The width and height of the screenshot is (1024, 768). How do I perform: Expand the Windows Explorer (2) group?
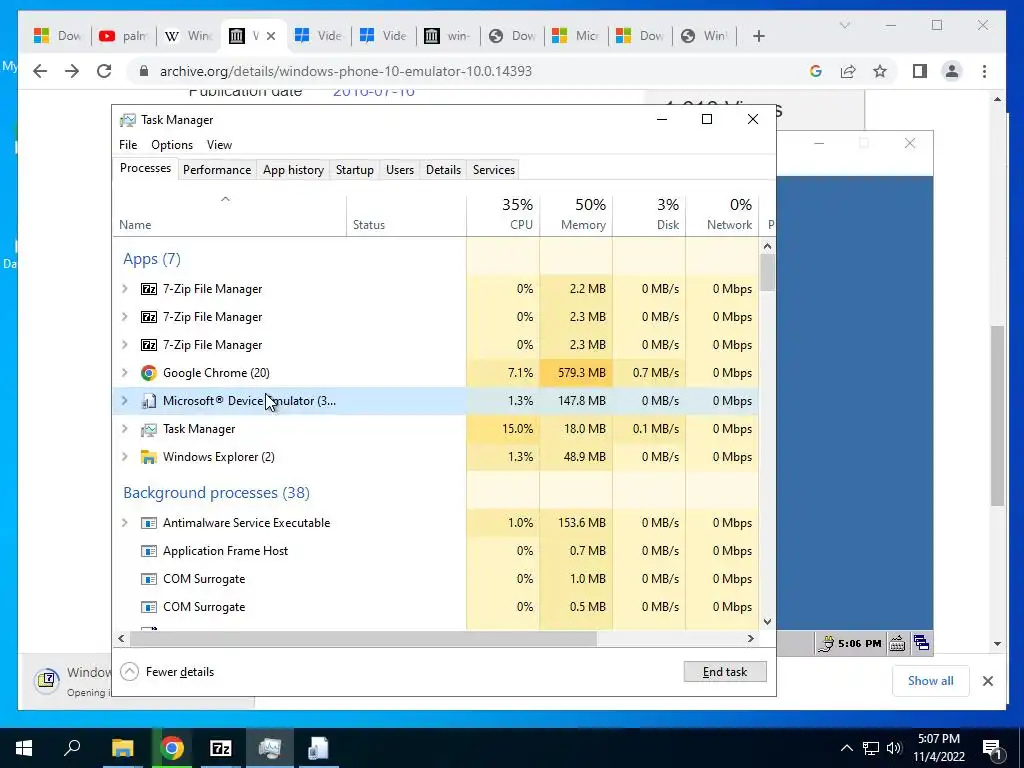pos(125,457)
